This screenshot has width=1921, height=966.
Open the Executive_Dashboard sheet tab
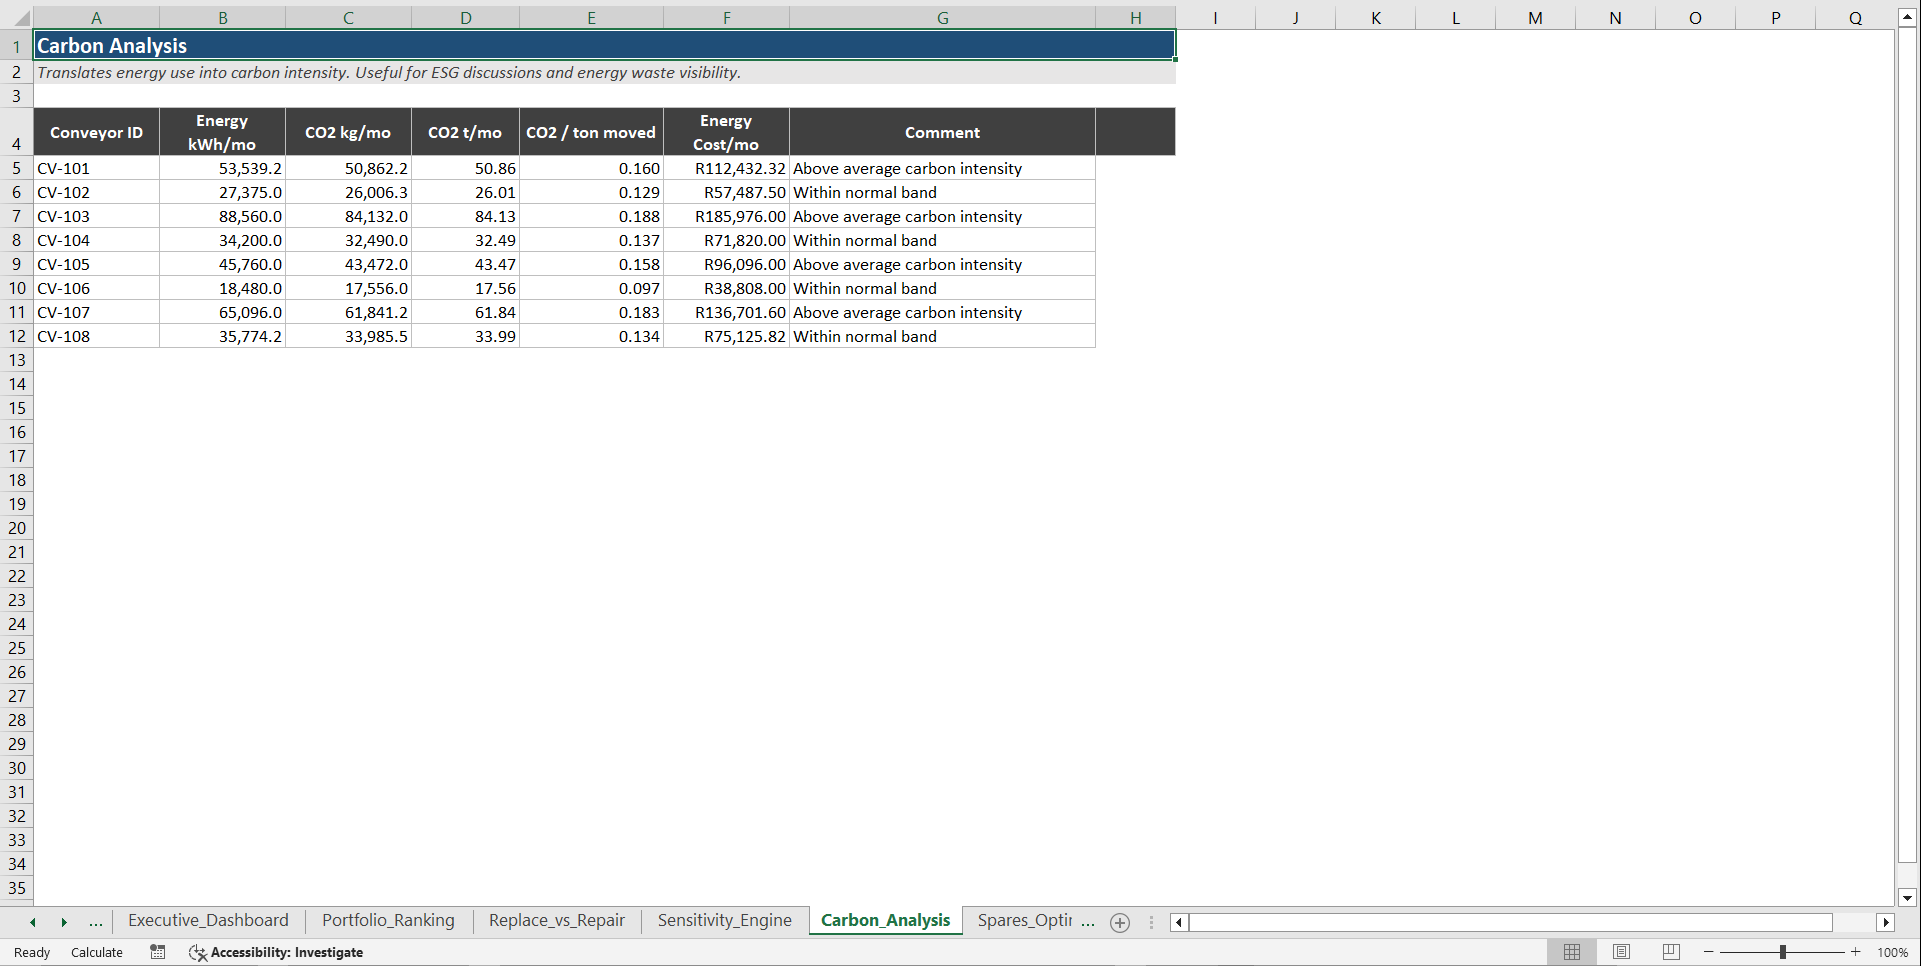208,921
